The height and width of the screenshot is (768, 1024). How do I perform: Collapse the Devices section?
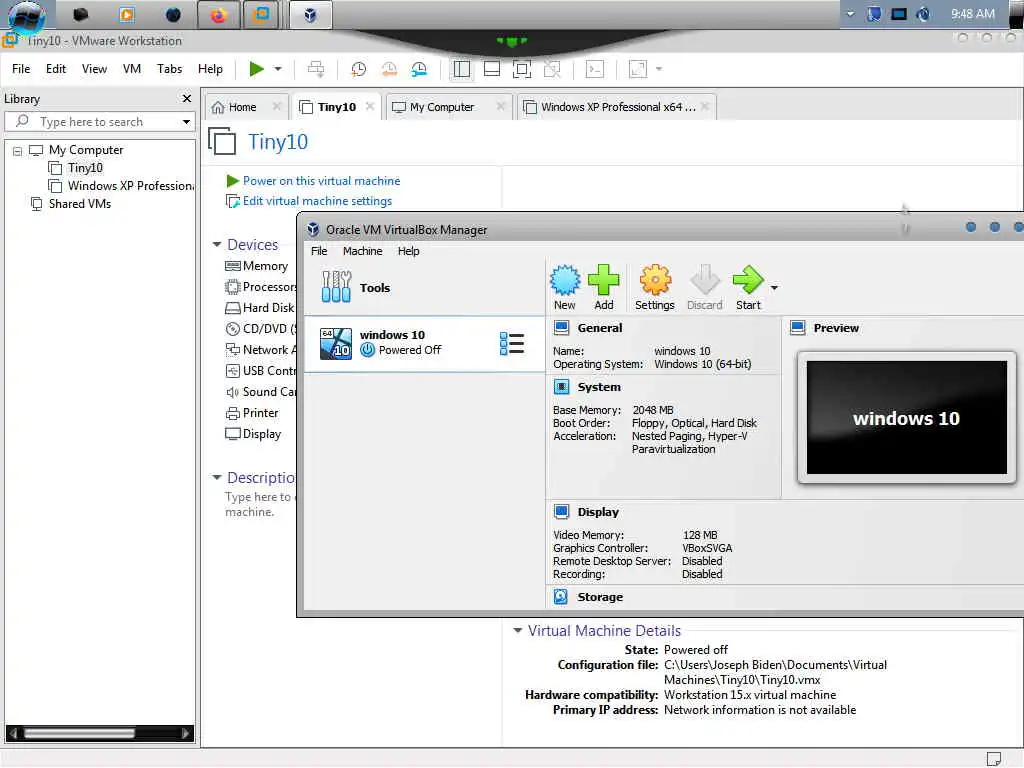tap(217, 245)
